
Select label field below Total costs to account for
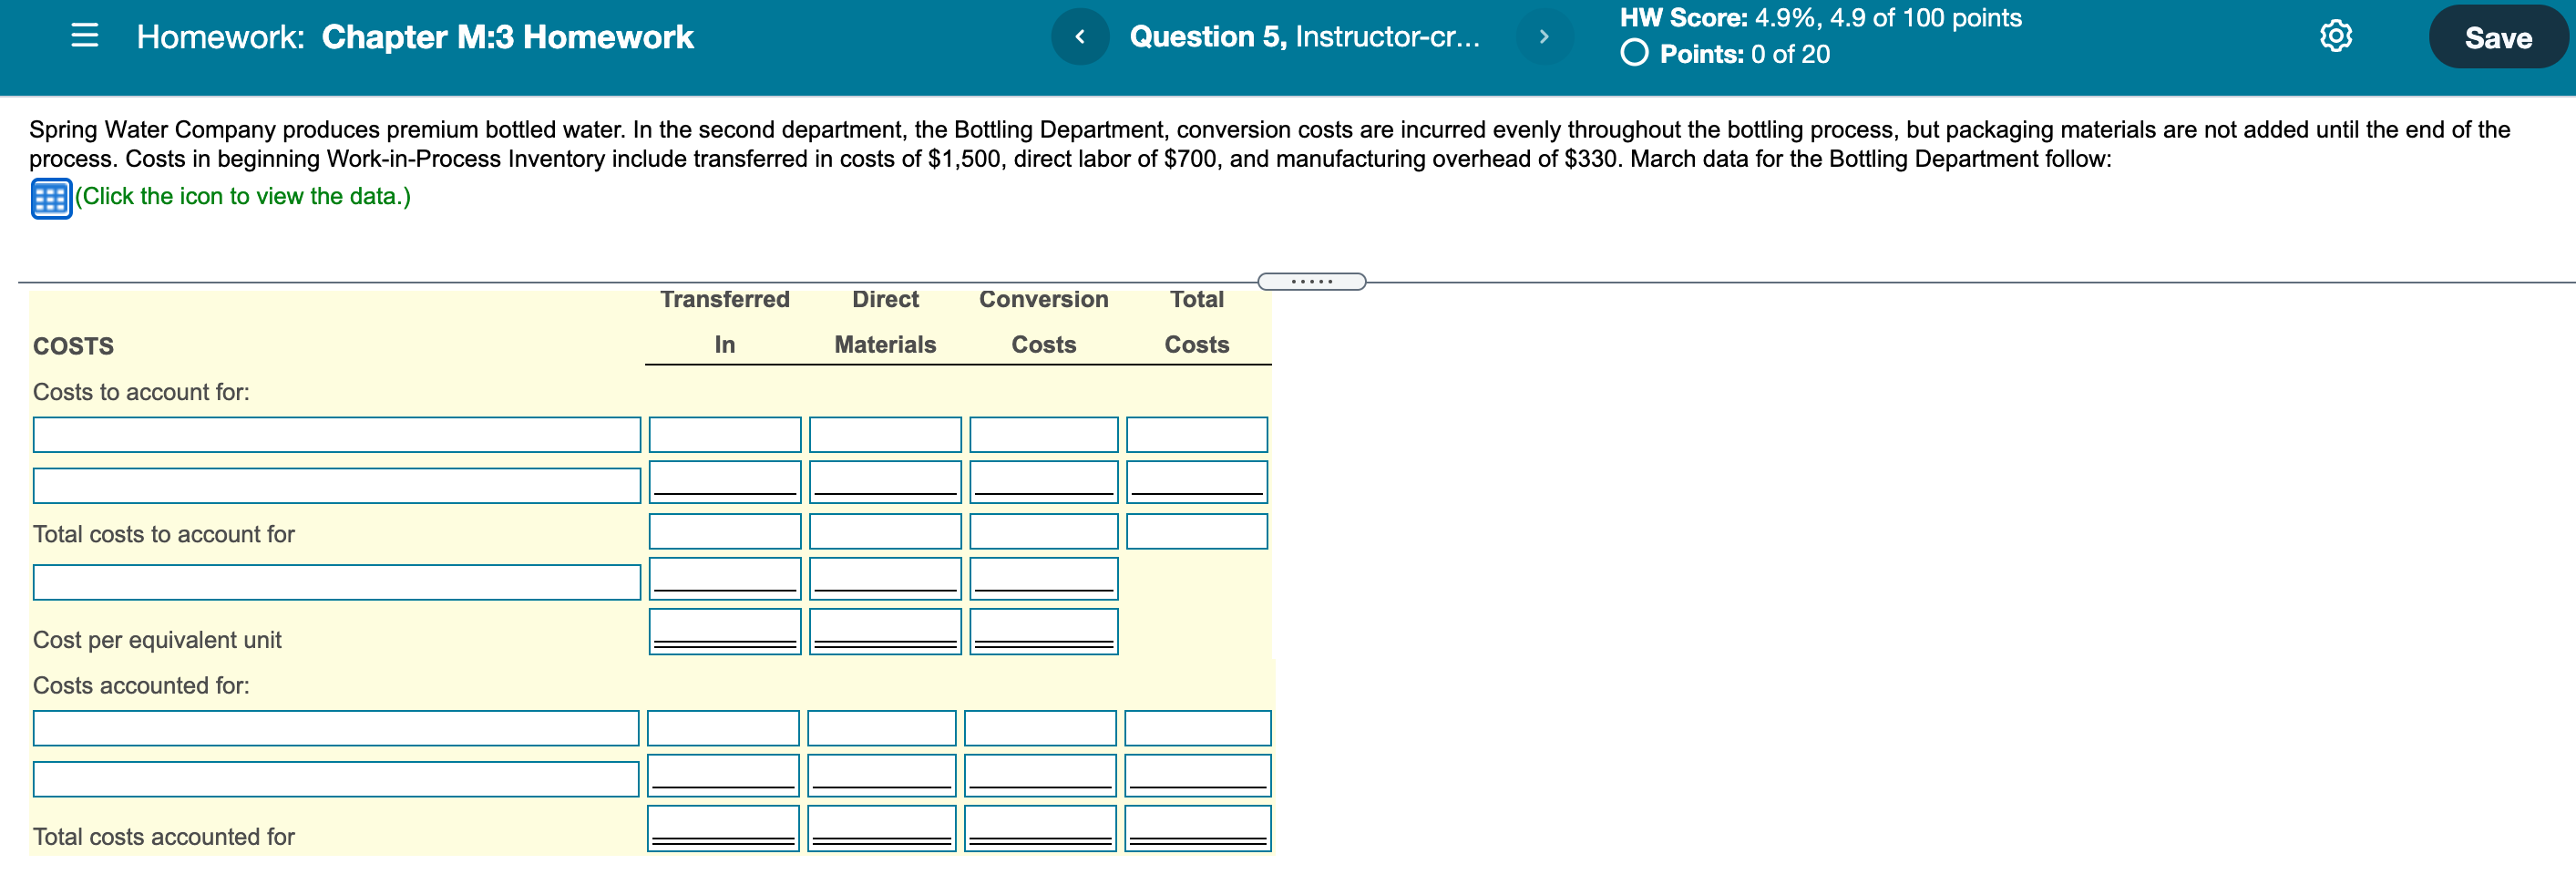click(x=337, y=582)
